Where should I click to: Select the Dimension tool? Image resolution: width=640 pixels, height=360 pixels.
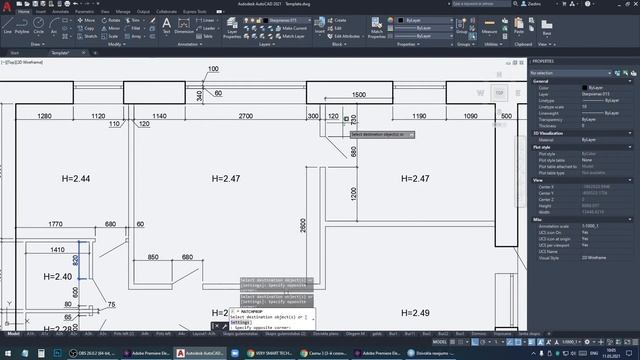coord(184,25)
